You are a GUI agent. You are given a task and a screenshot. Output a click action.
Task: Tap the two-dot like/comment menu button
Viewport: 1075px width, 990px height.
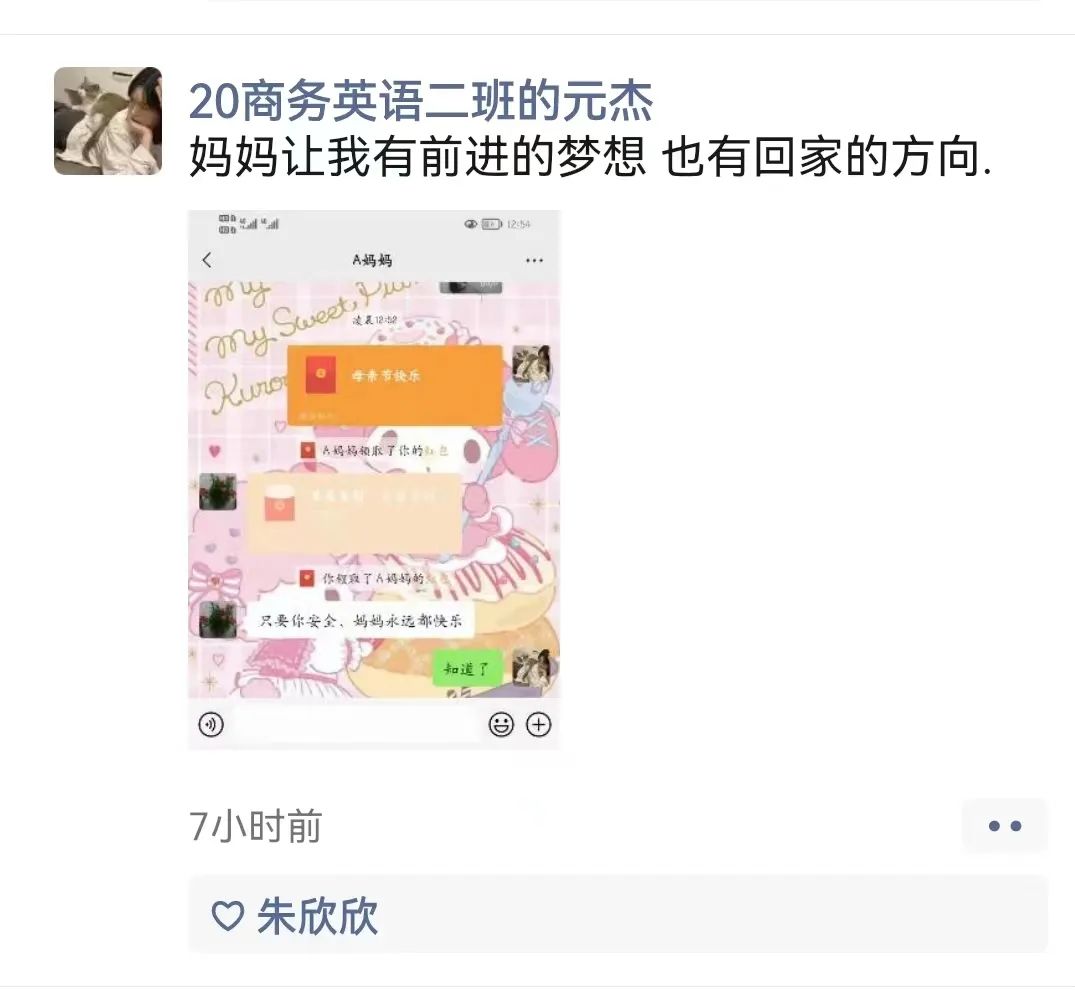pos(1004,825)
